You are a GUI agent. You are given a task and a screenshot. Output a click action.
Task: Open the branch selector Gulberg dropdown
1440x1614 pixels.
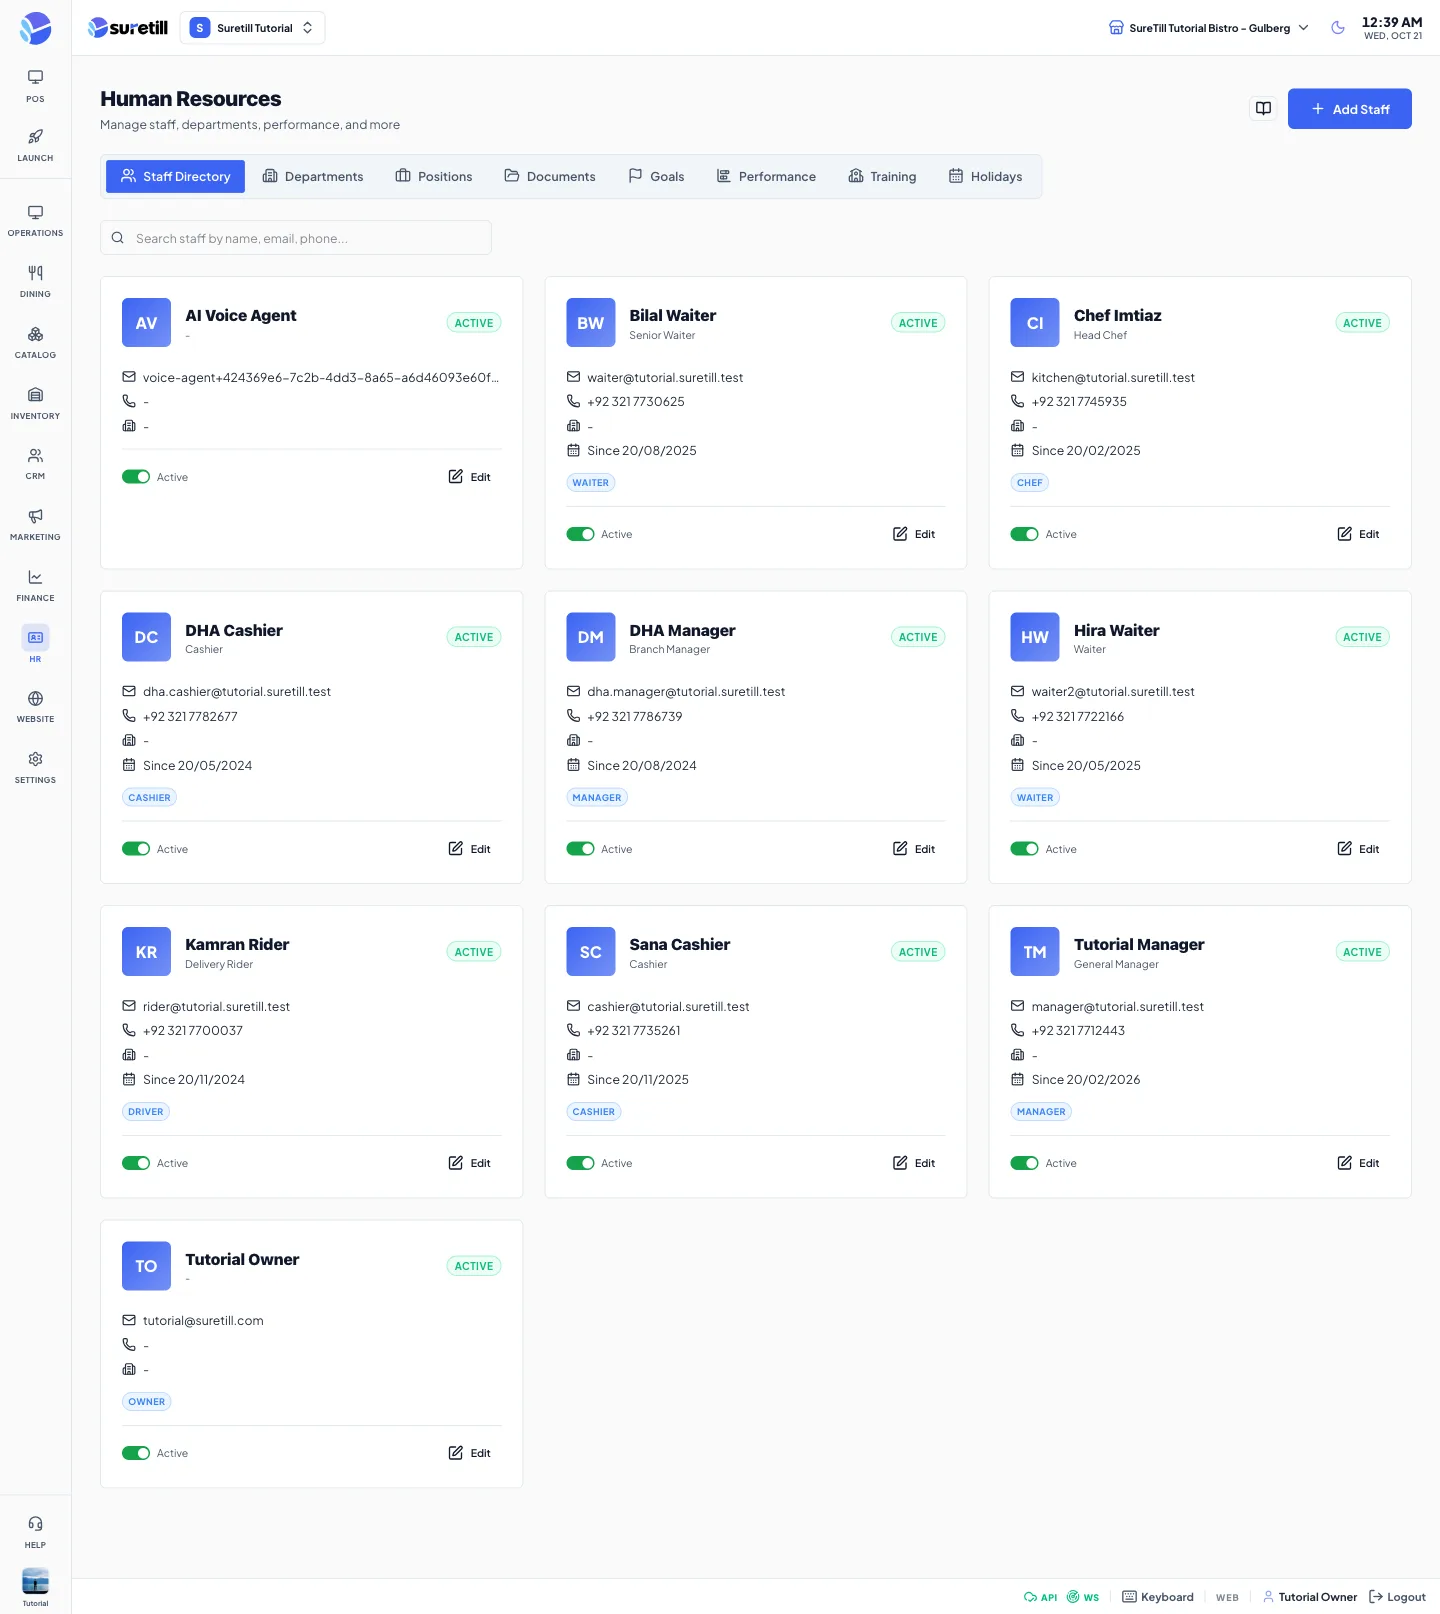1209,28
